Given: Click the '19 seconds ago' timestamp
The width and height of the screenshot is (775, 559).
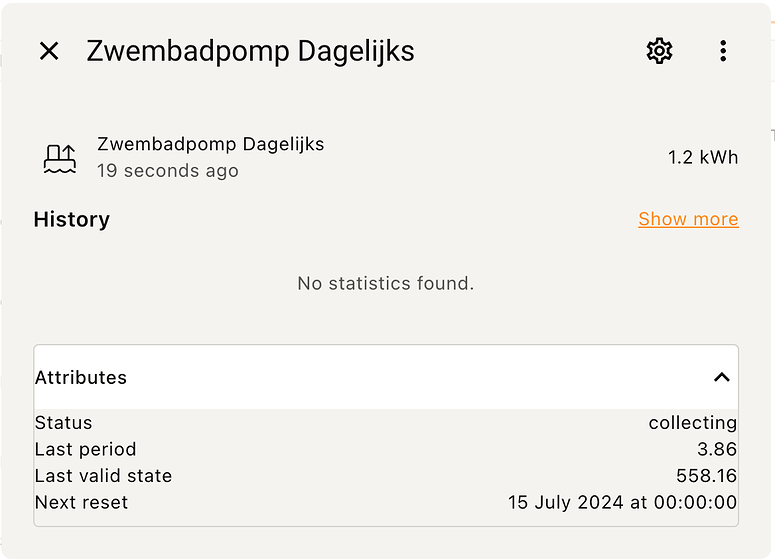Looking at the screenshot, I should pyautogui.click(x=168, y=171).
